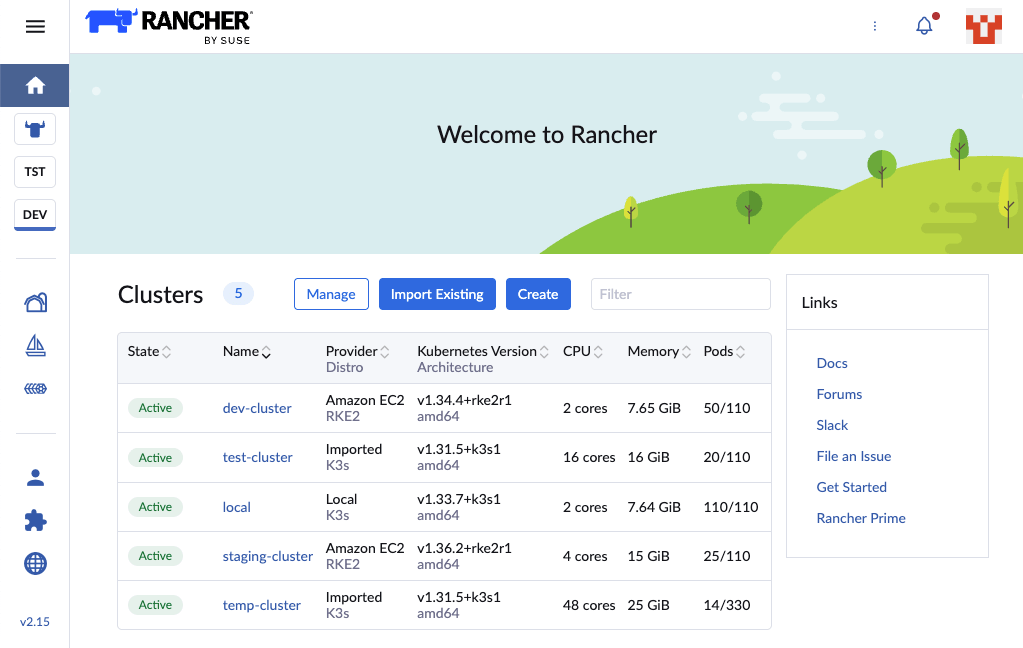
Task: Click Import Existing cluster button
Action: pos(437,294)
